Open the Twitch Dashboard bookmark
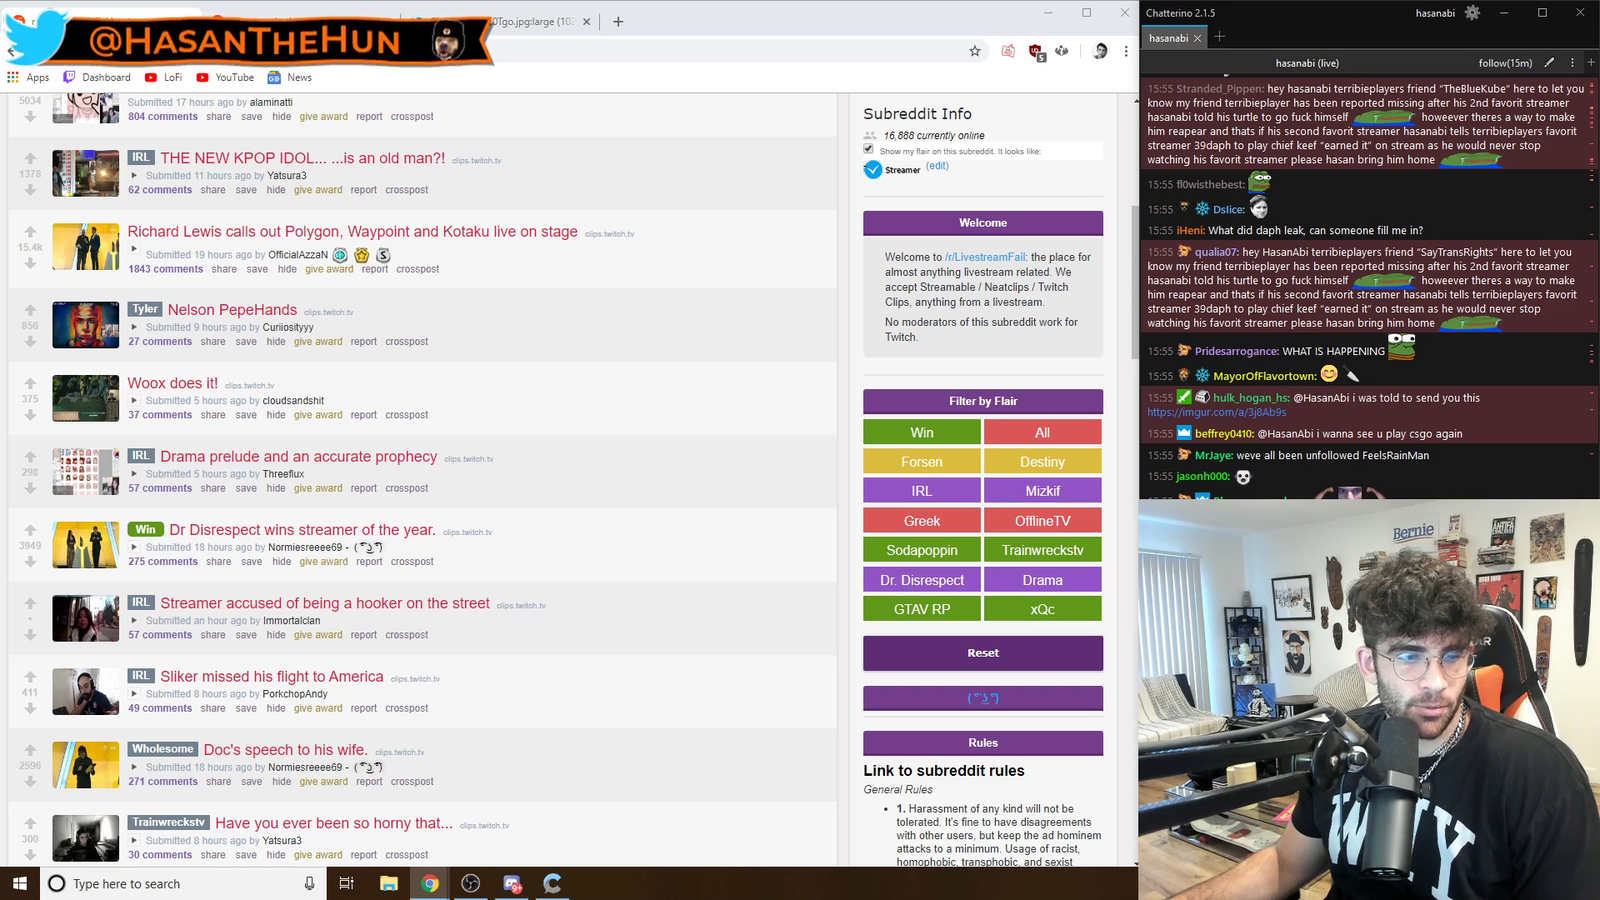This screenshot has height=900, width=1600. click(x=98, y=77)
